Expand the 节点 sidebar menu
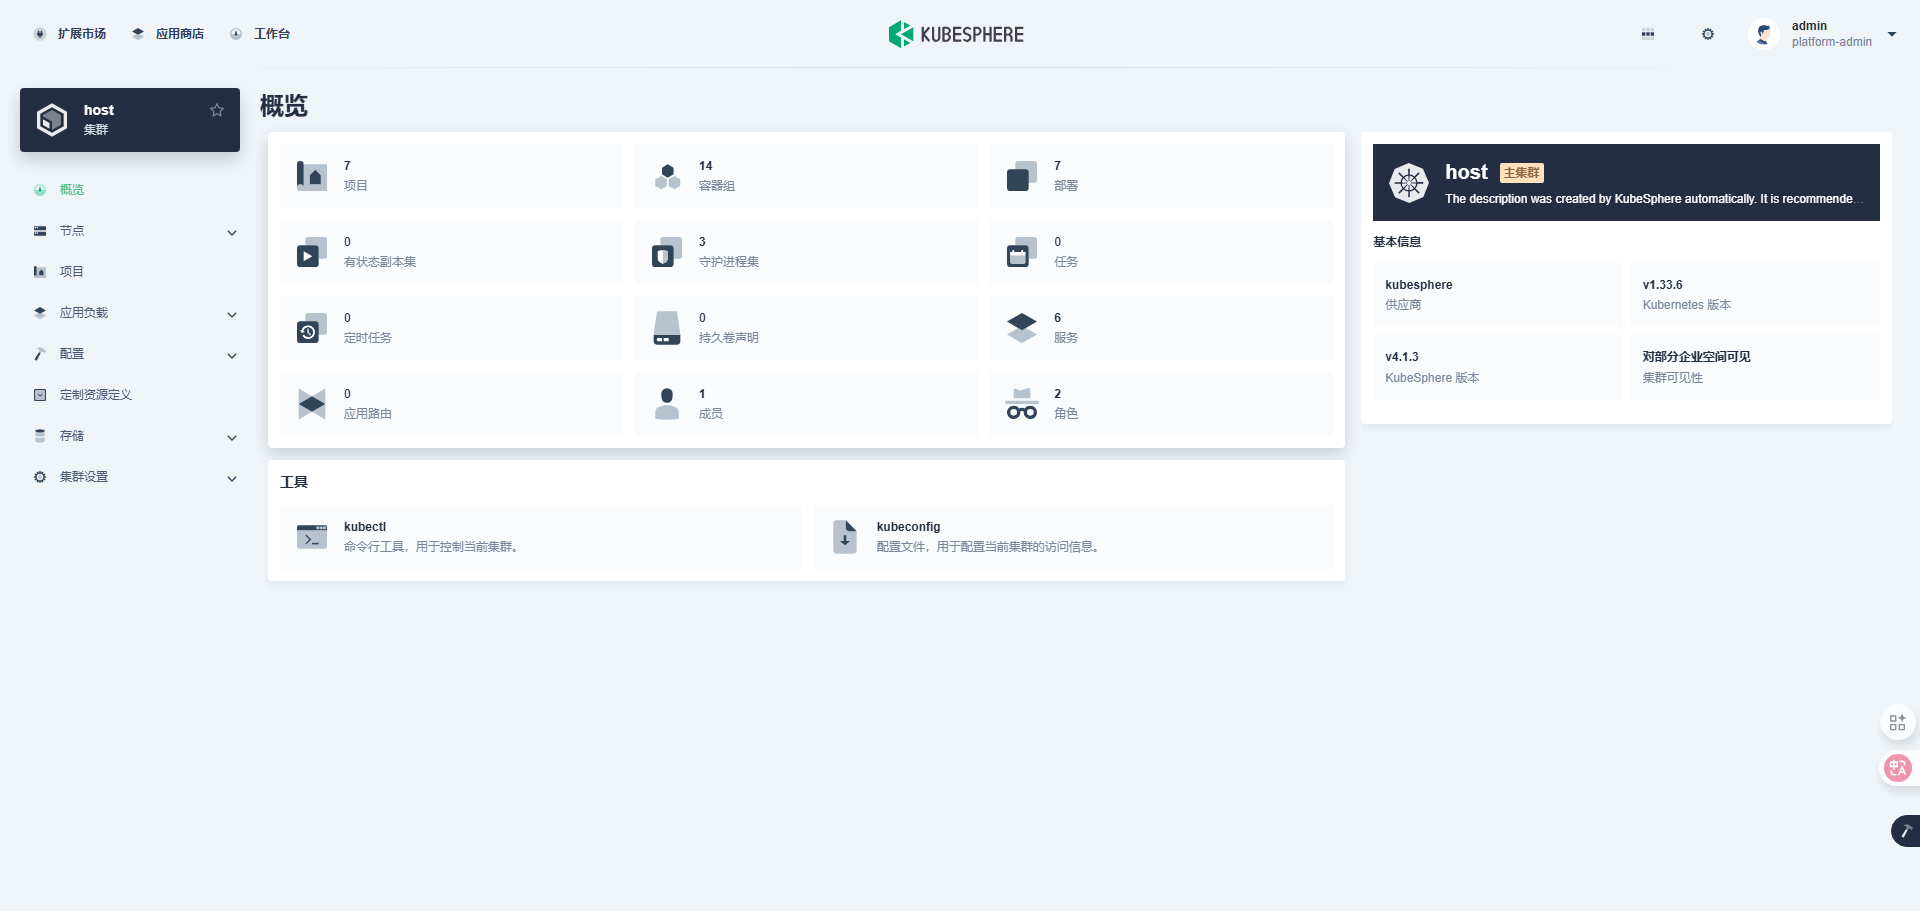 tap(135, 231)
